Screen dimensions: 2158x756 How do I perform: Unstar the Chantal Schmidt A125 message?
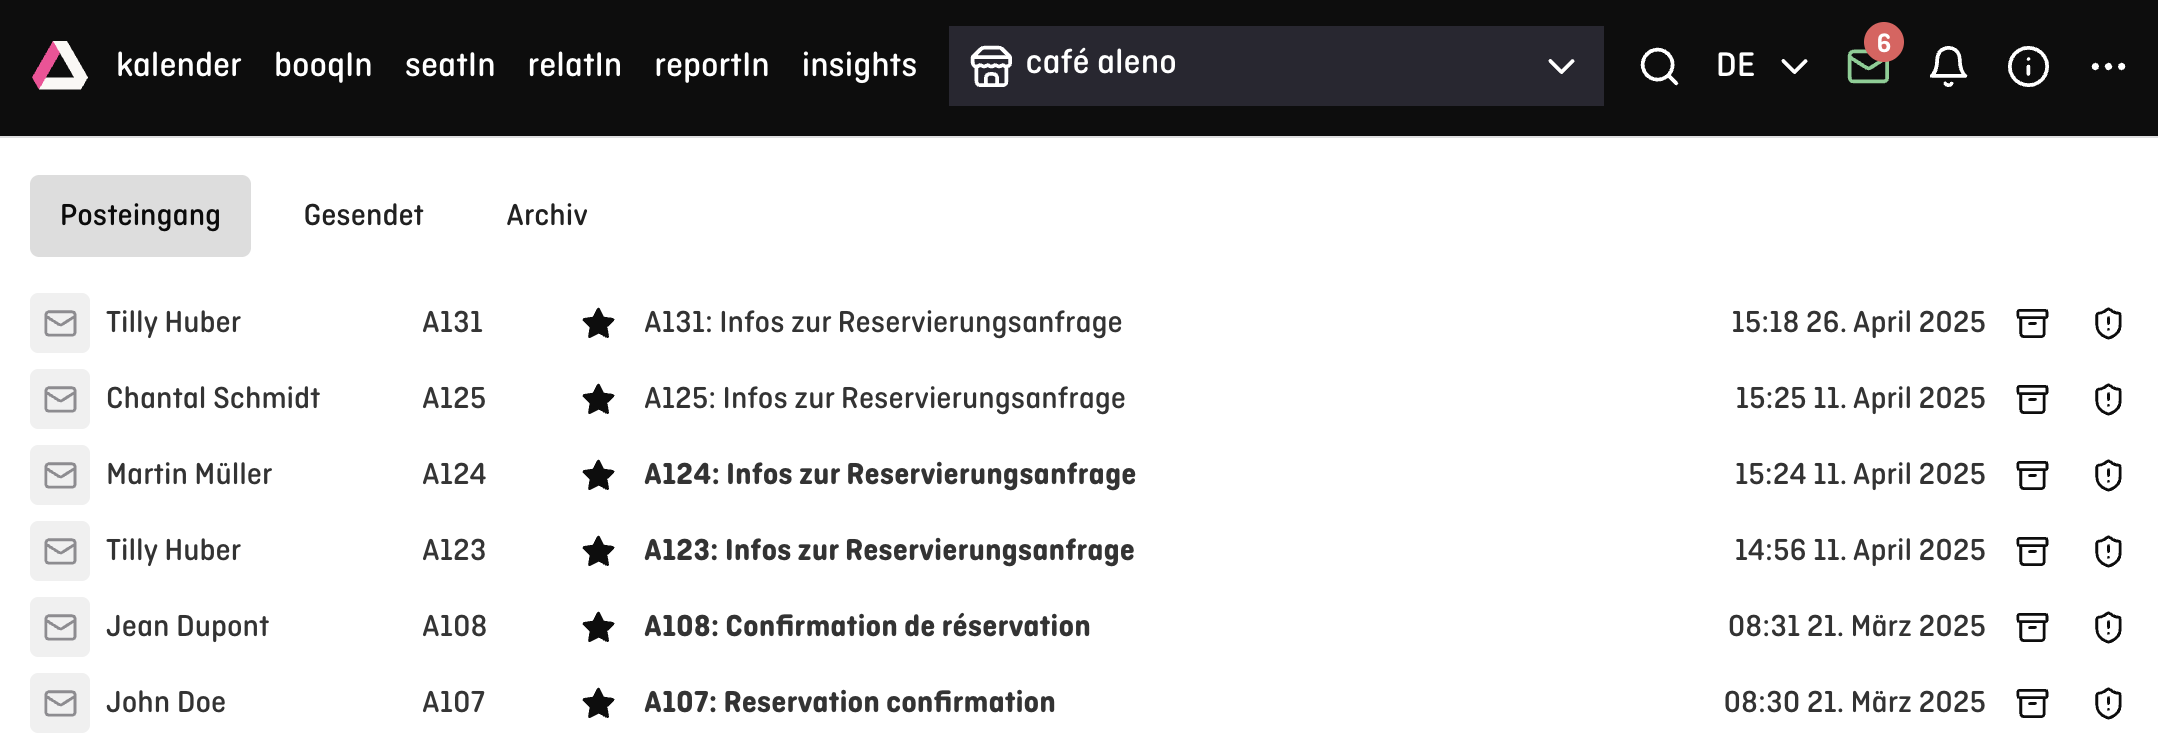click(598, 399)
